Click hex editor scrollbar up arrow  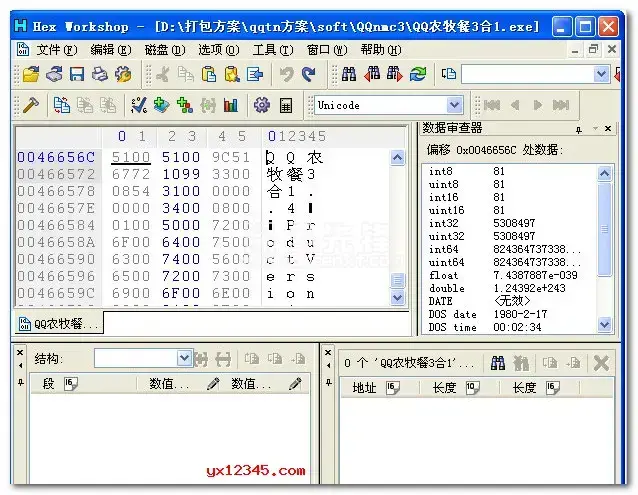(398, 157)
